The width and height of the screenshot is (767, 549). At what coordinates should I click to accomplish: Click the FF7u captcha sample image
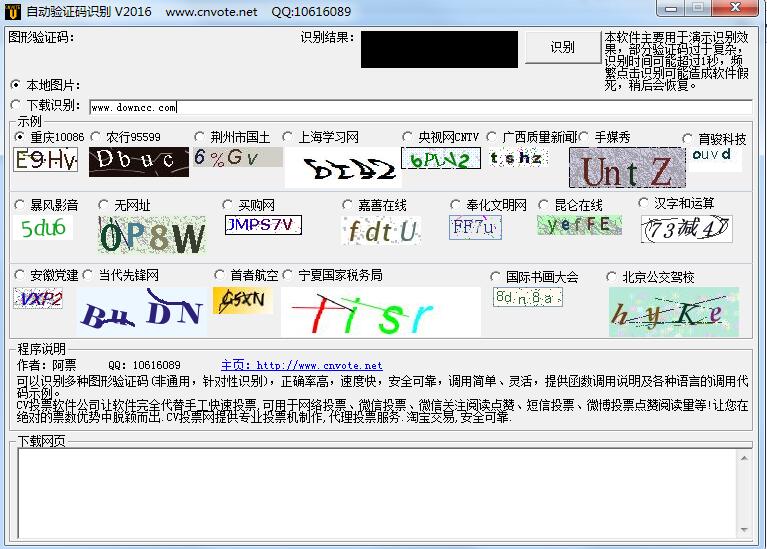475,228
